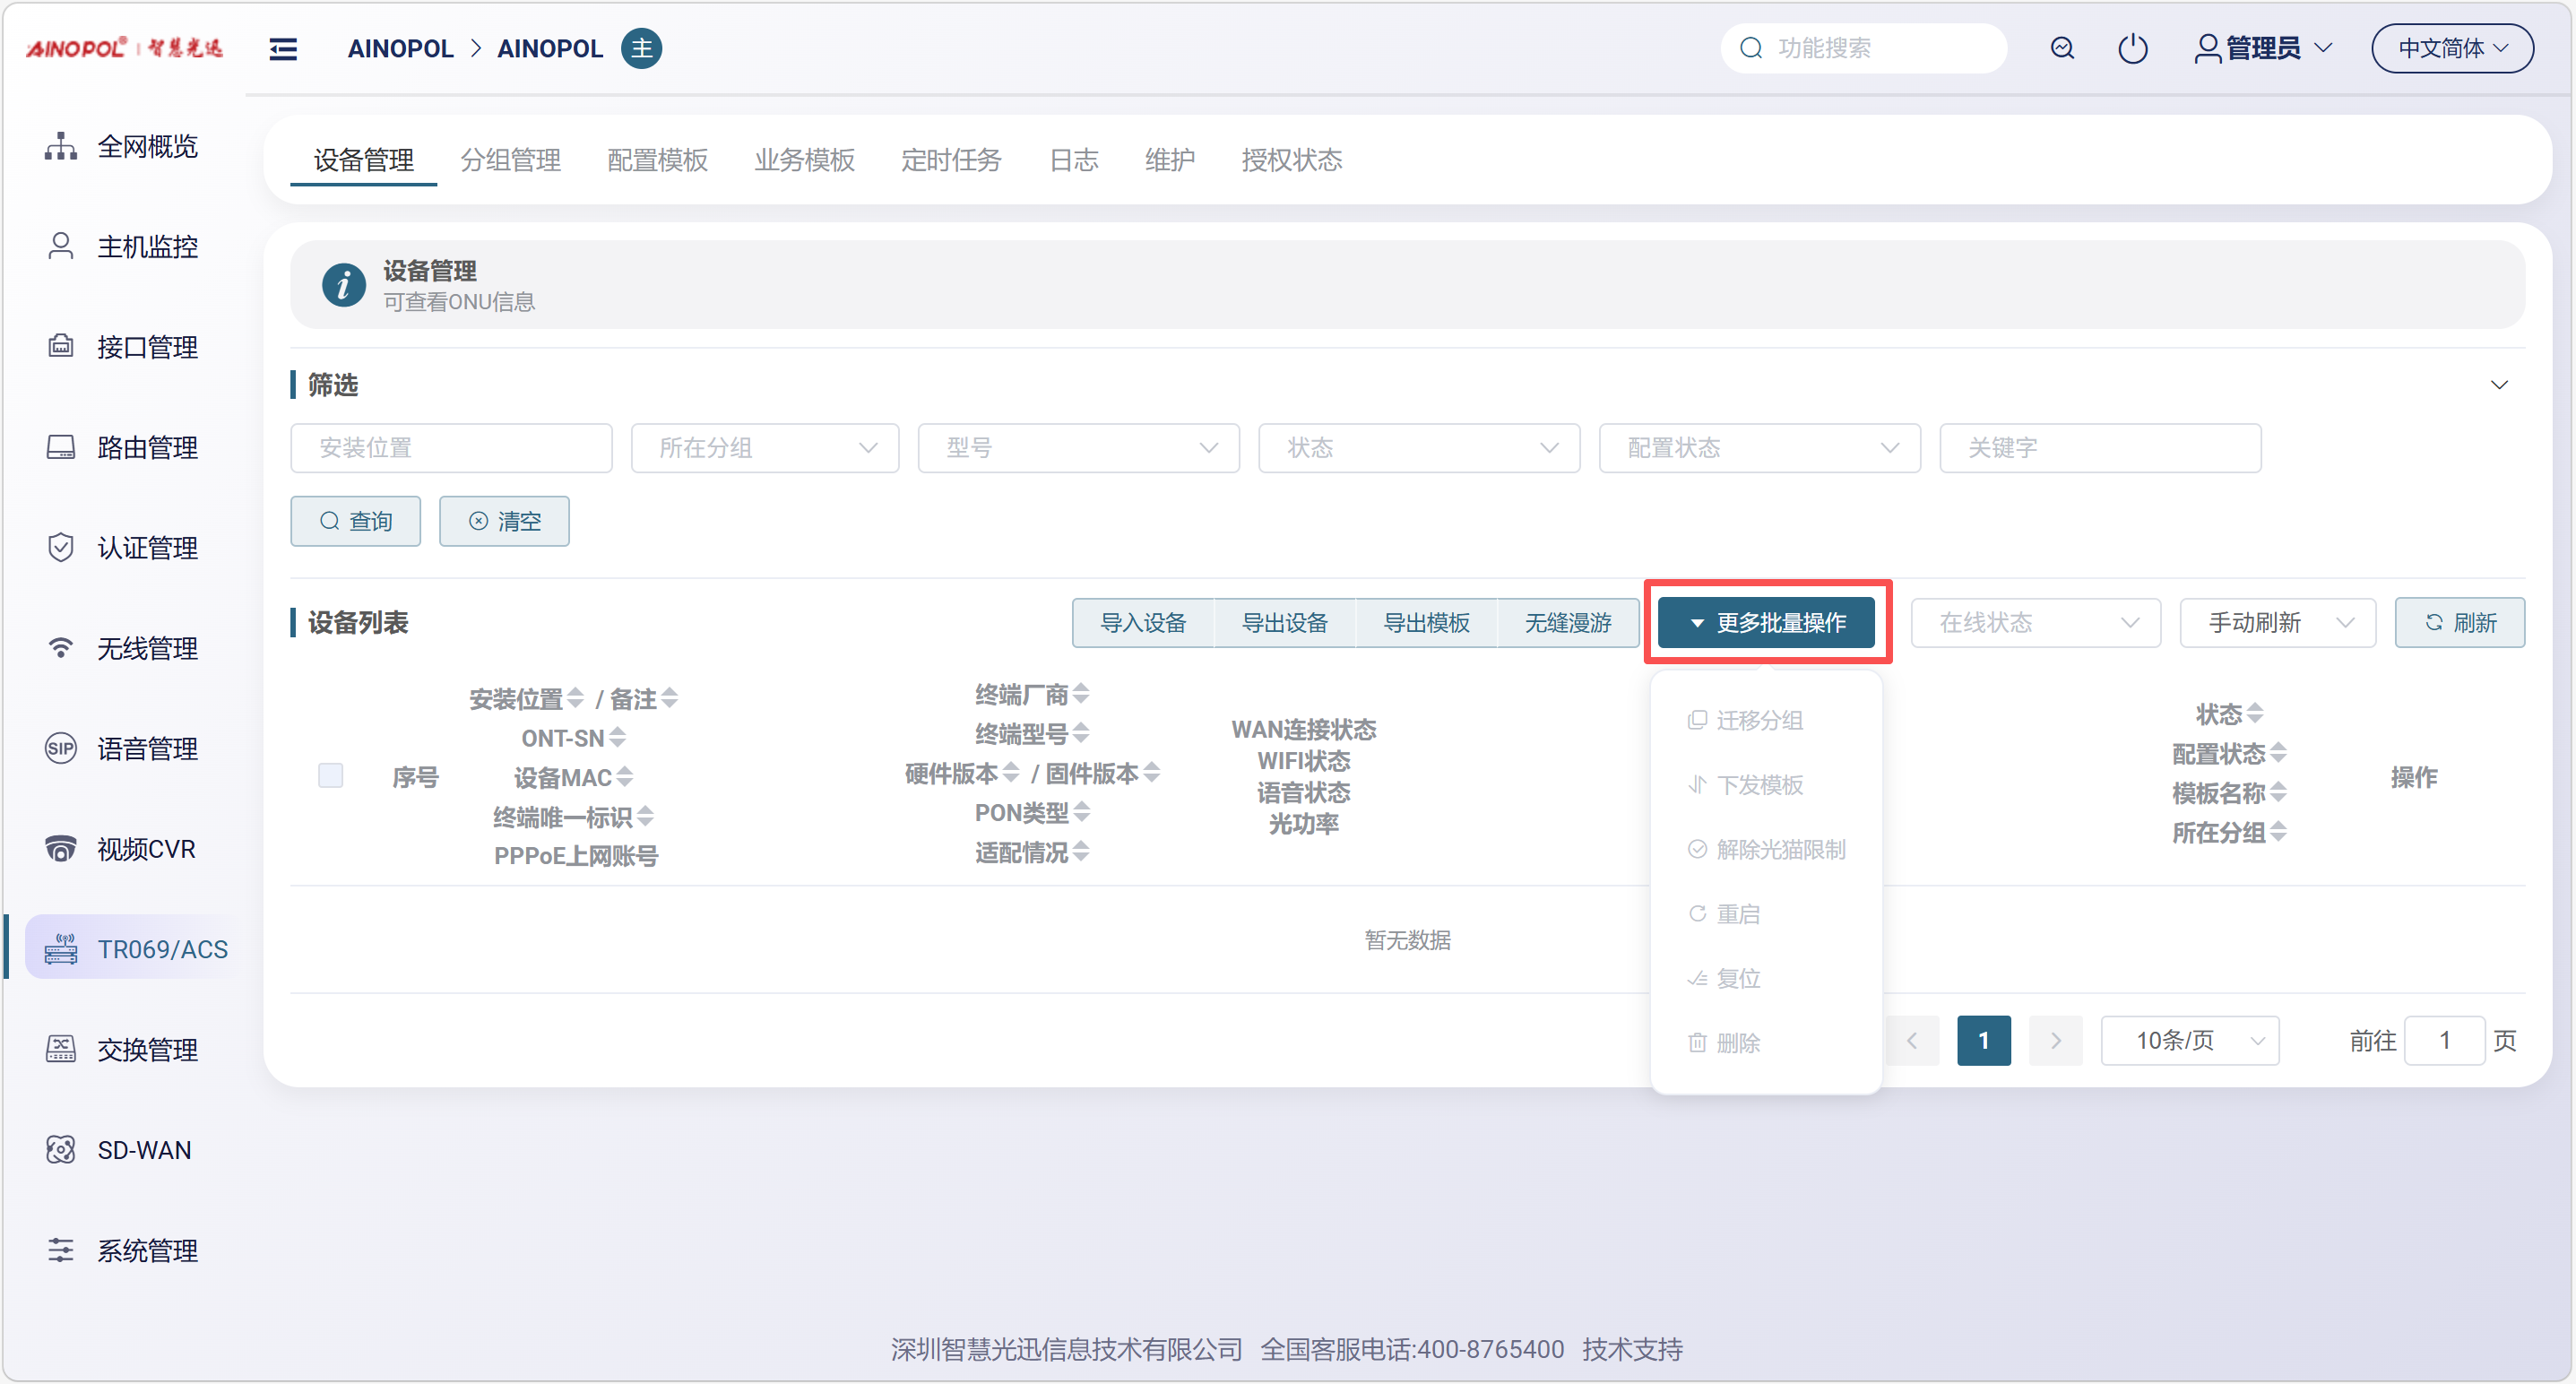Click the 设备管理 info icon
The image size is (2576, 1384).
[343, 285]
